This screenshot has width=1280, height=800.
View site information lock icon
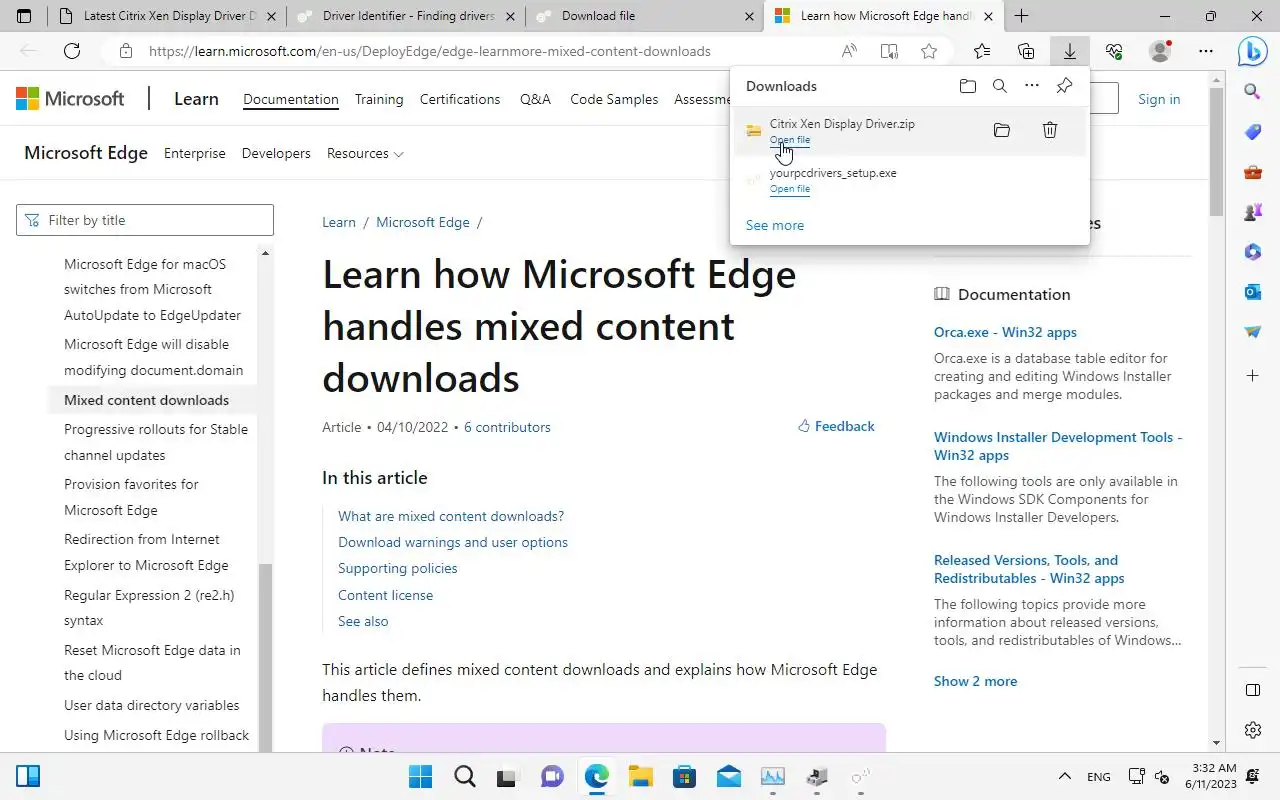(x=125, y=51)
